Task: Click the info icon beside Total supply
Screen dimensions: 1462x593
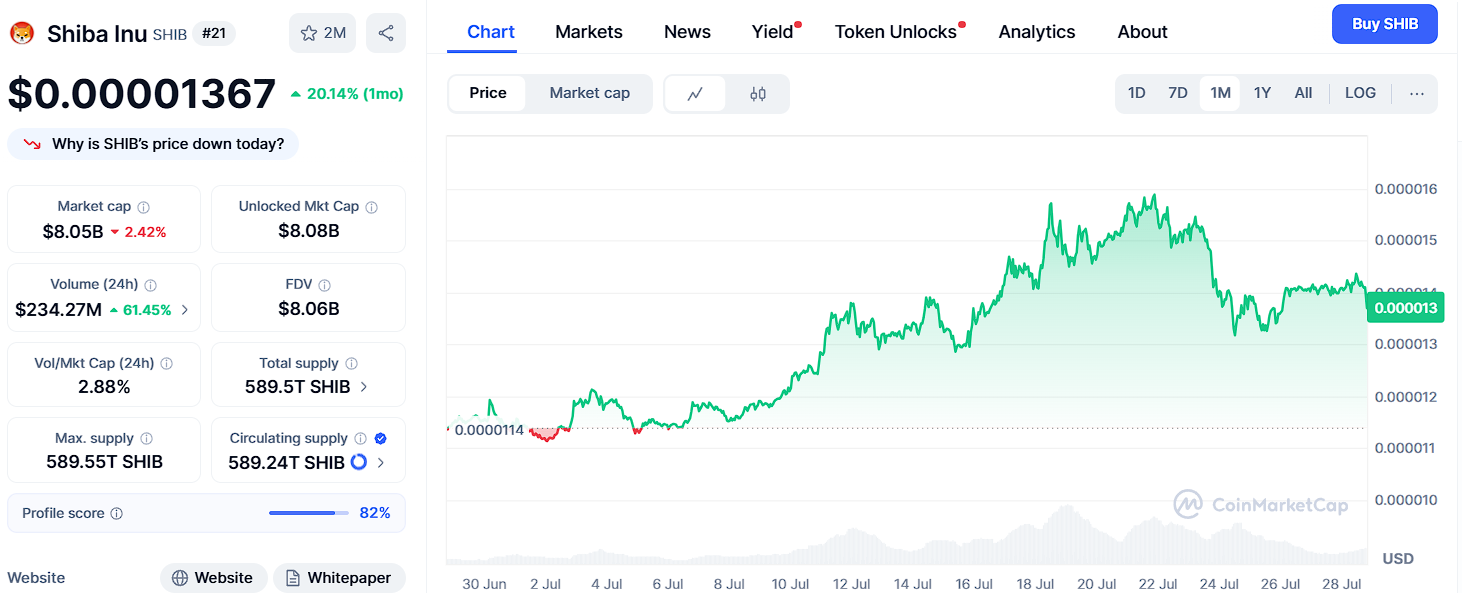Action: (351, 364)
